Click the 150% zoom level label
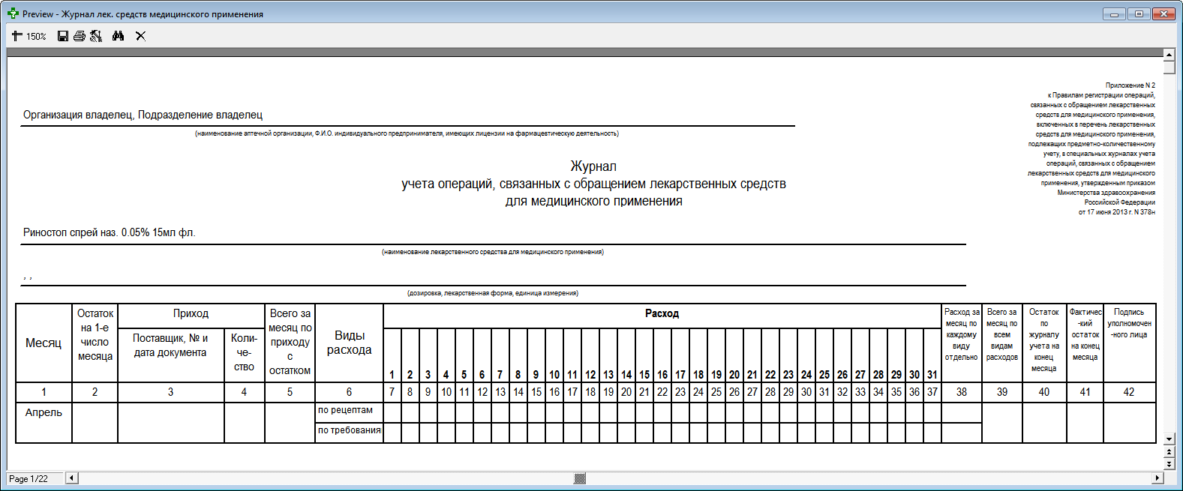The width and height of the screenshot is (1183, 491). 37,36
